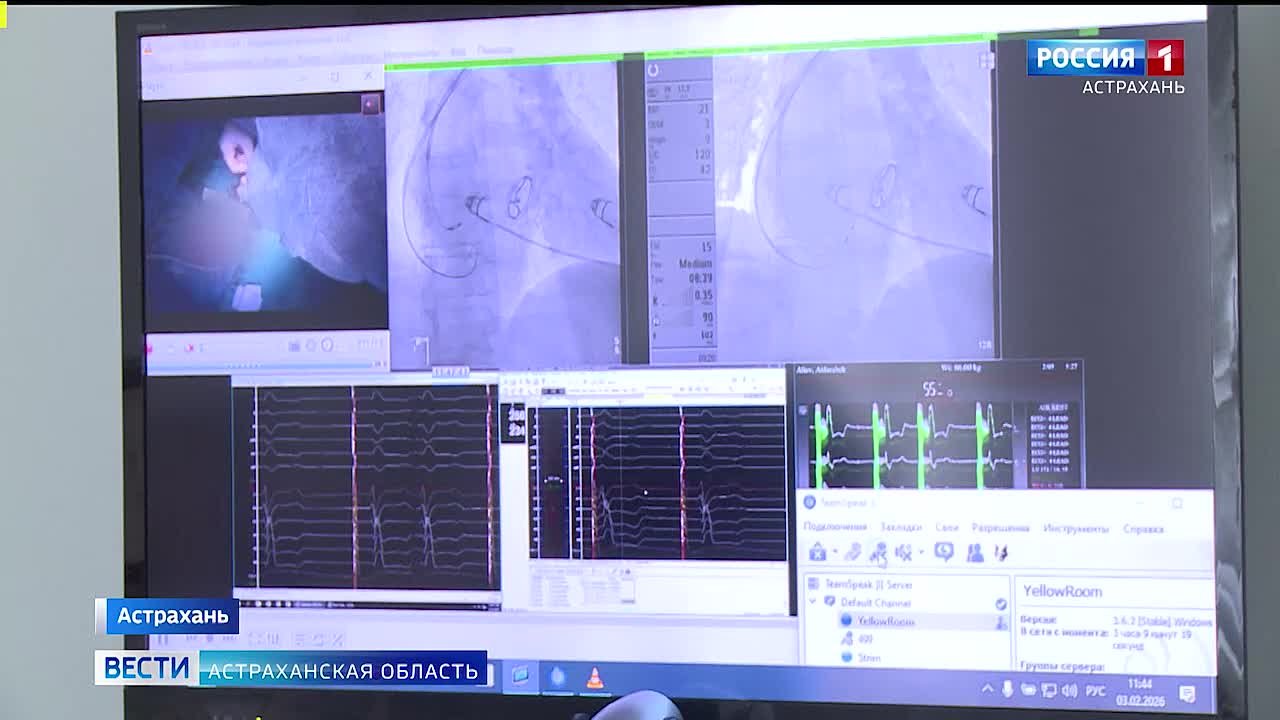Click the VLC cone icon in taskbar
Screen dimensions: 1280x720
pos(594,678)
